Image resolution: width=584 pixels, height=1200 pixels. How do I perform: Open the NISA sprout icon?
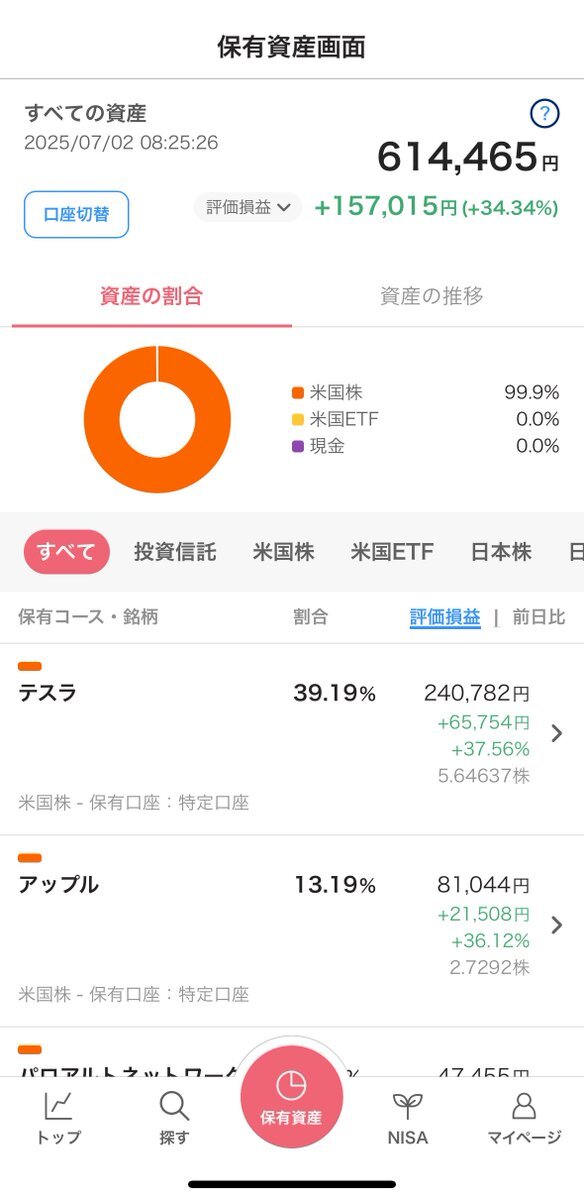pyautogui.click(x=407, y=1106)
